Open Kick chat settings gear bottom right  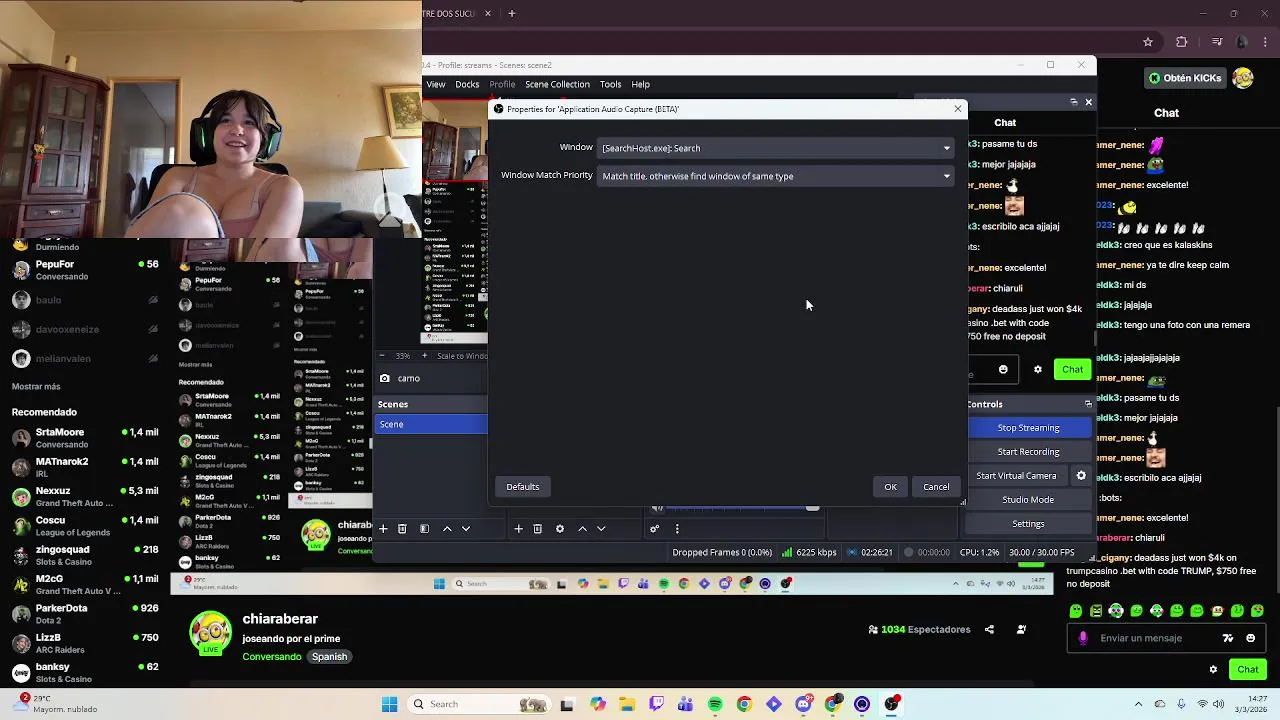[1213, 669]
